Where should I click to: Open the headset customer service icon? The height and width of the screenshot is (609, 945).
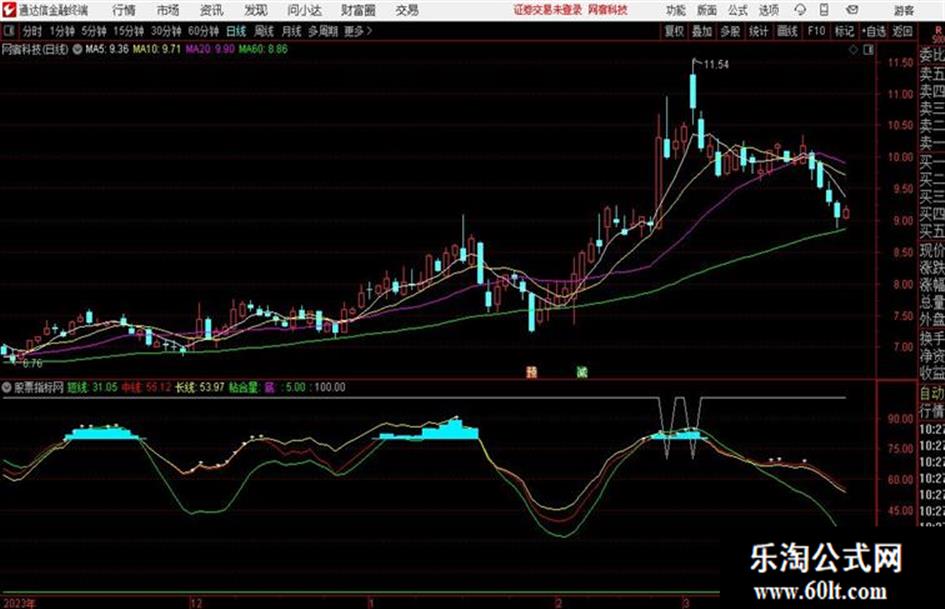[800, 10]
